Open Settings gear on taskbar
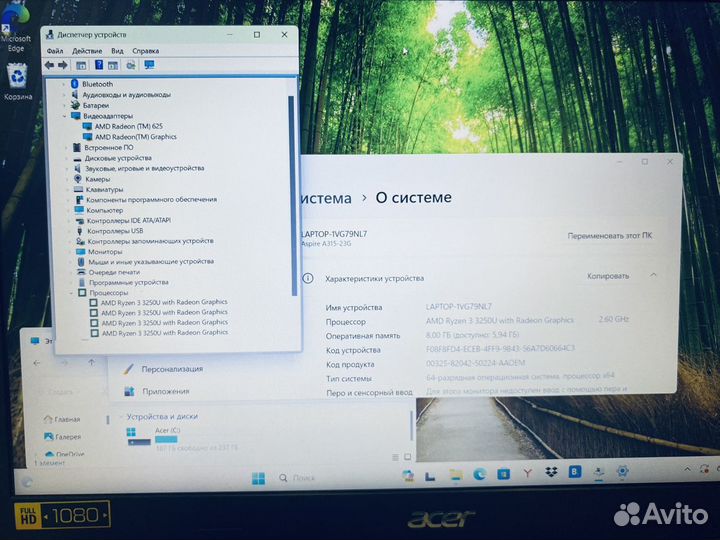 pyautogui.click(x=622, y=472)
